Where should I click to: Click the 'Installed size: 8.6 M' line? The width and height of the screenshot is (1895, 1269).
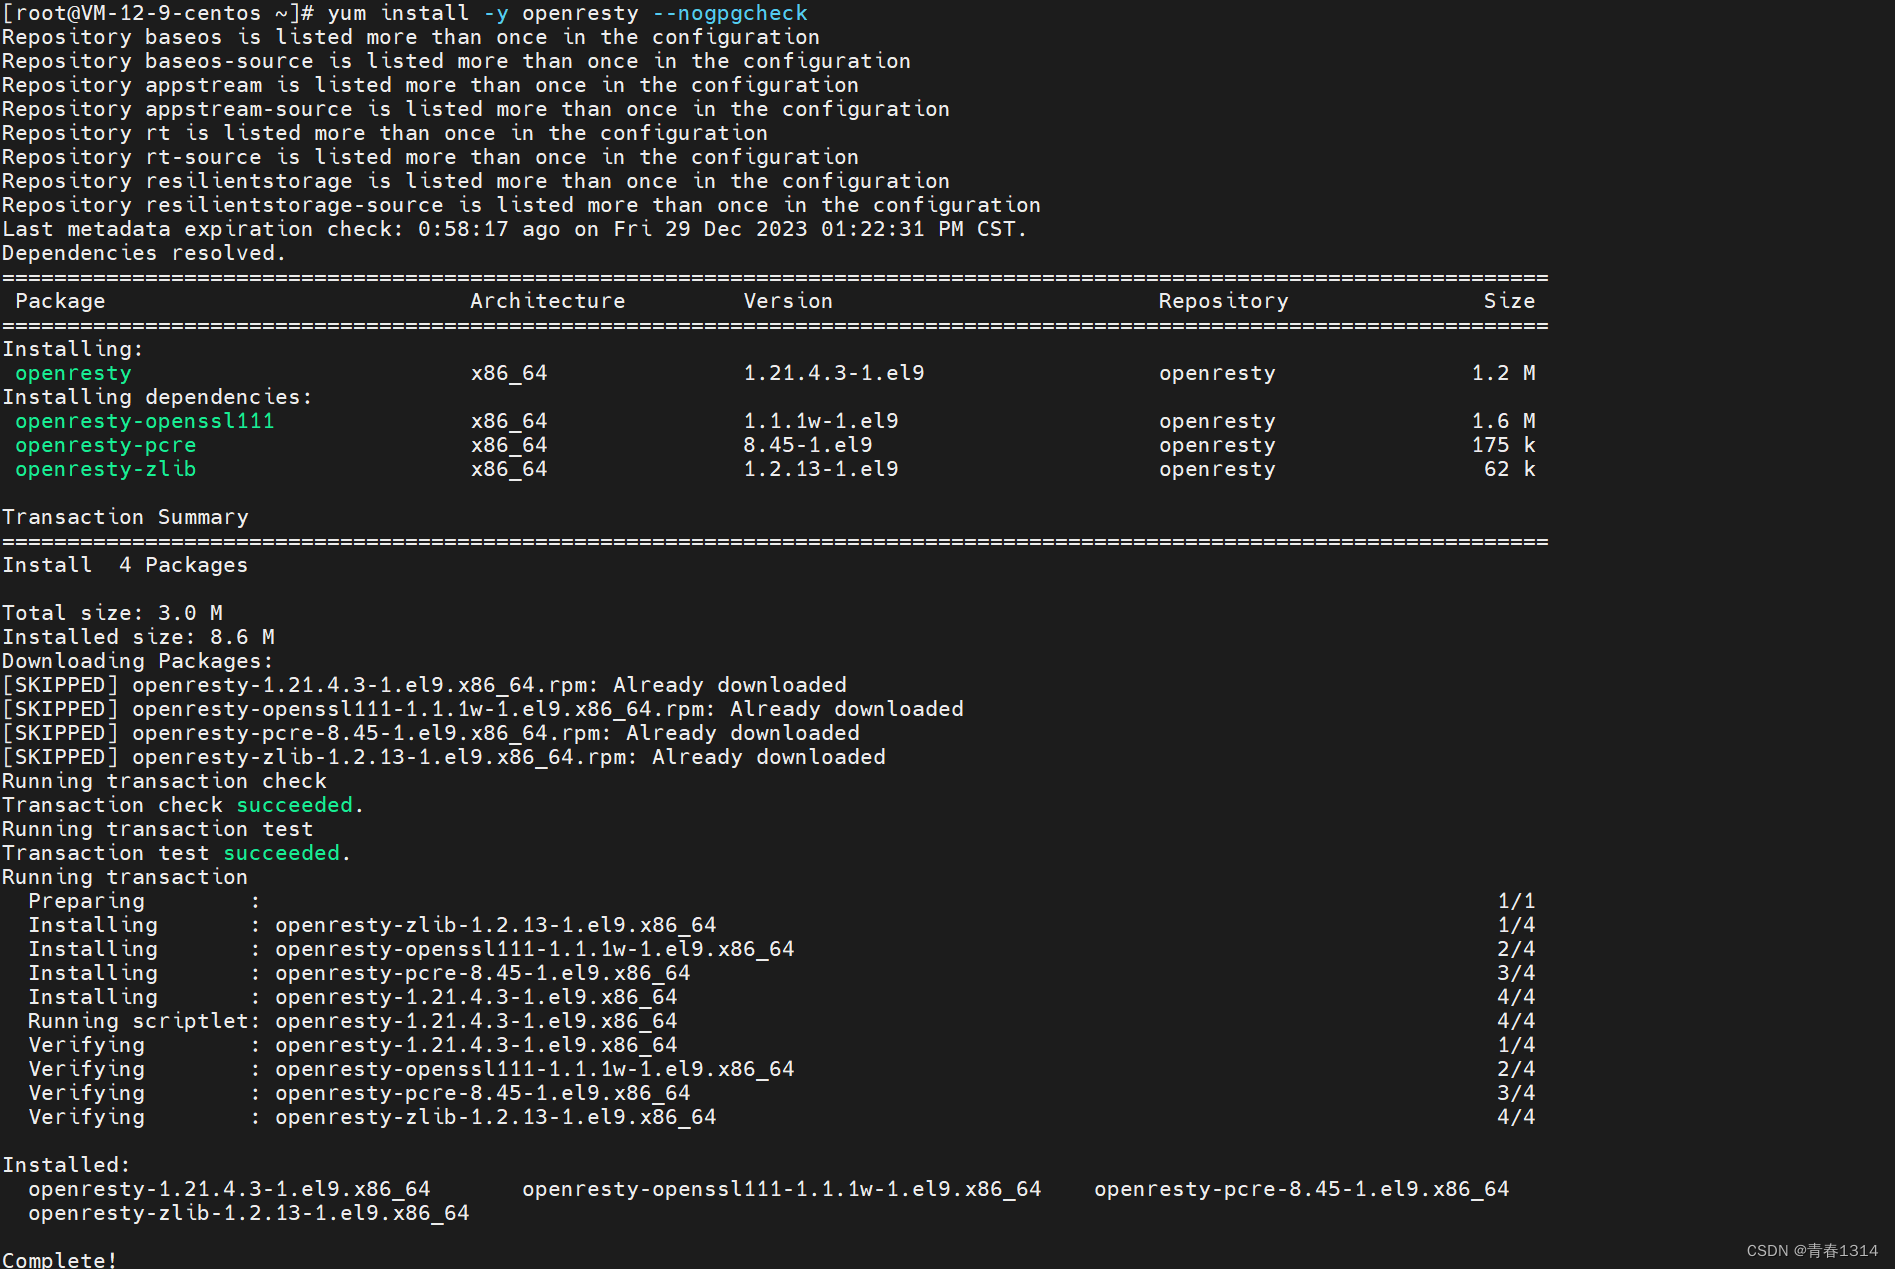(138, 637)
